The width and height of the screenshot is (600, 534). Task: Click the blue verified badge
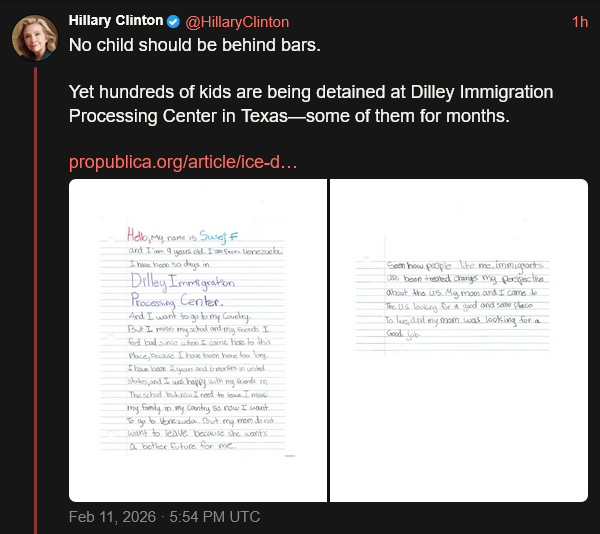tap(173, 22)
